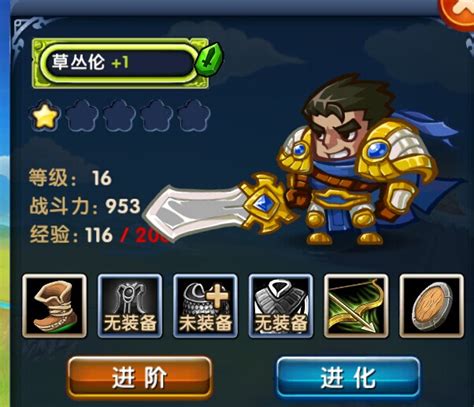Click the 进化 blue evolve button
This screenshot has height=407, width=474.
348,378
